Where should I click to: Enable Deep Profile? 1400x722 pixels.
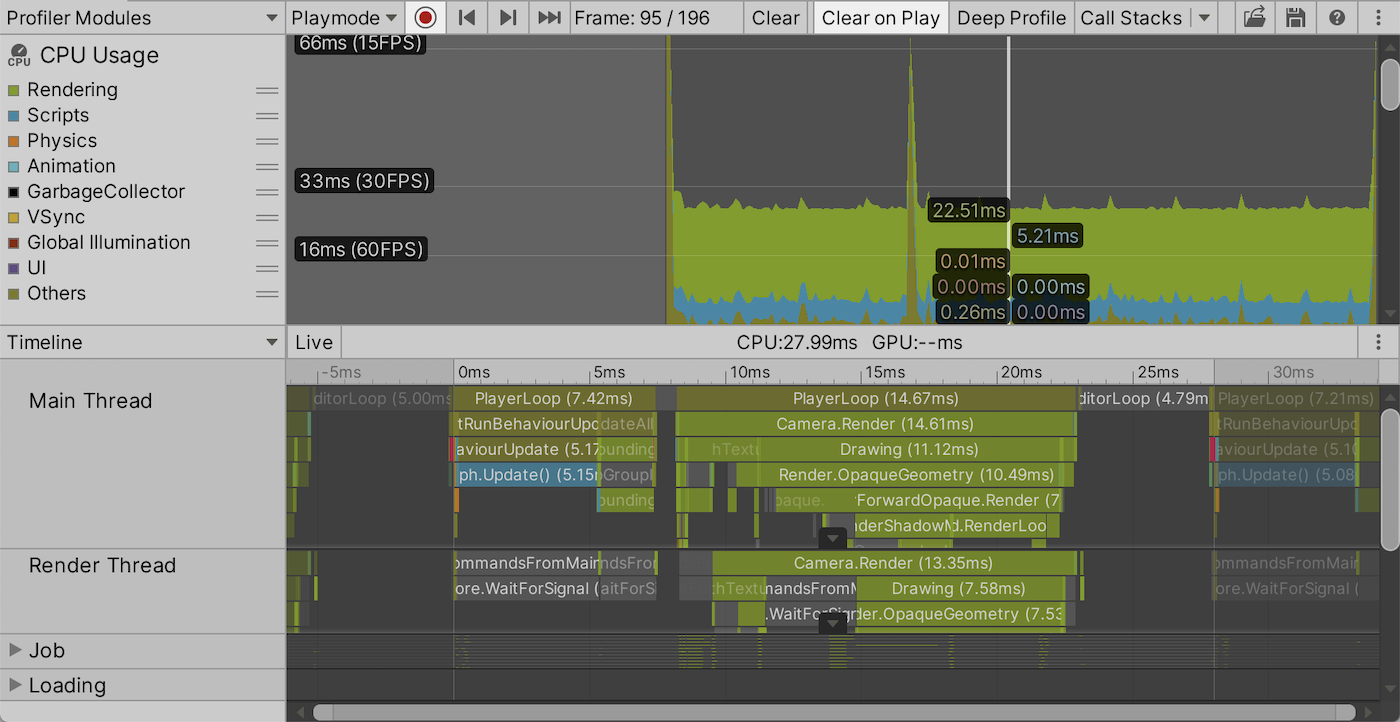[1011, 18]
